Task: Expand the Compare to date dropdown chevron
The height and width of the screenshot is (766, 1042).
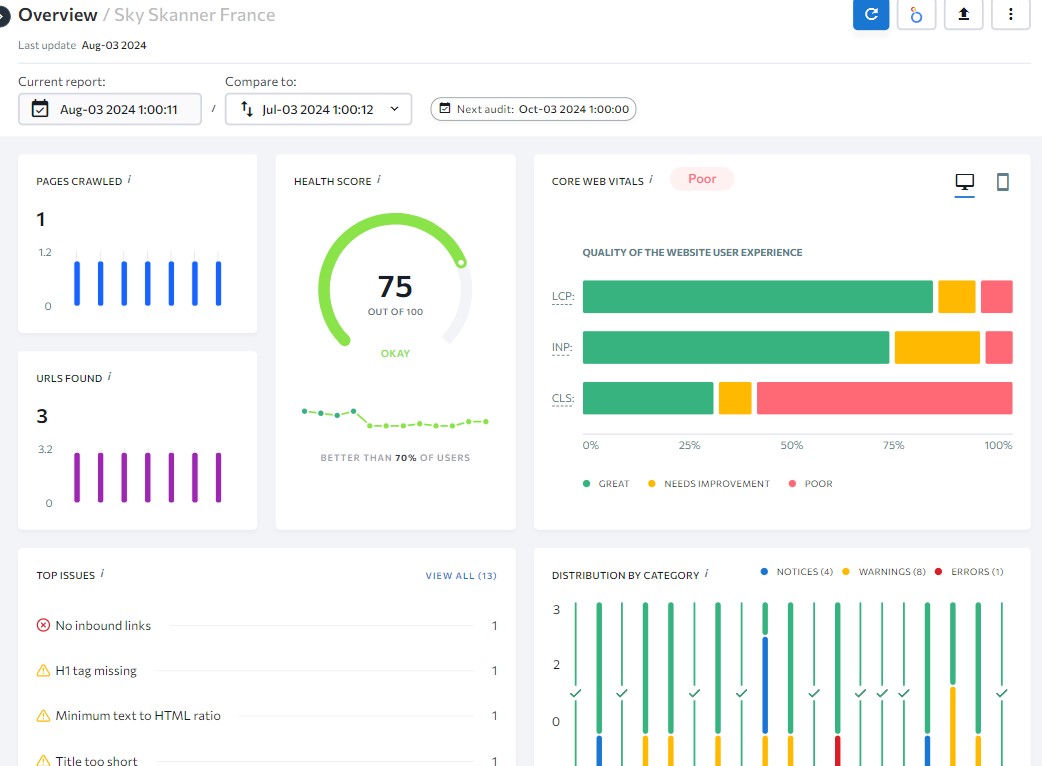Action: (395, 109)
